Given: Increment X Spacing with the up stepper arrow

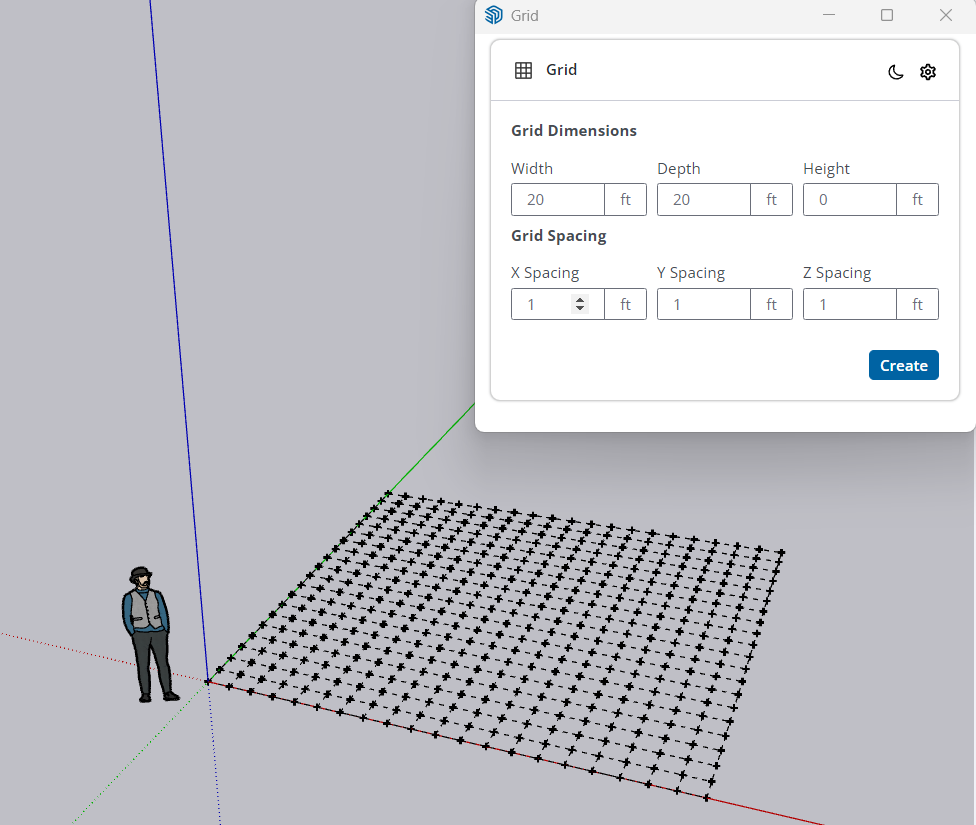Looking at the screenshot, I should 582,299.
